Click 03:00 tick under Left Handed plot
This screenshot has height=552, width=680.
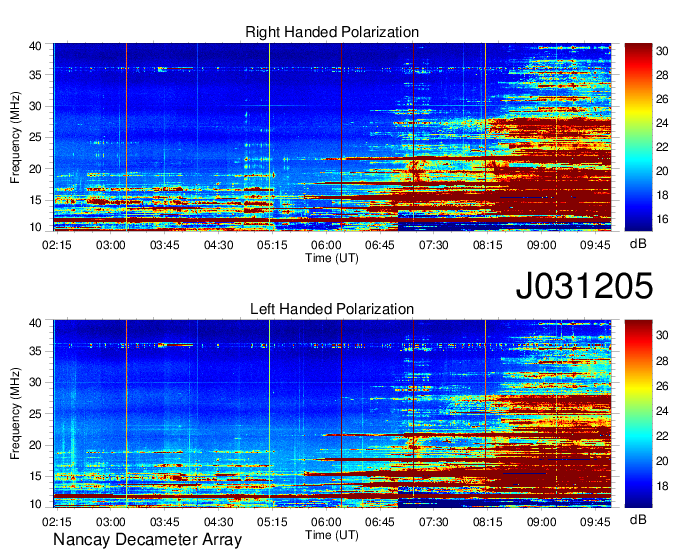click(x=111, y=522)
